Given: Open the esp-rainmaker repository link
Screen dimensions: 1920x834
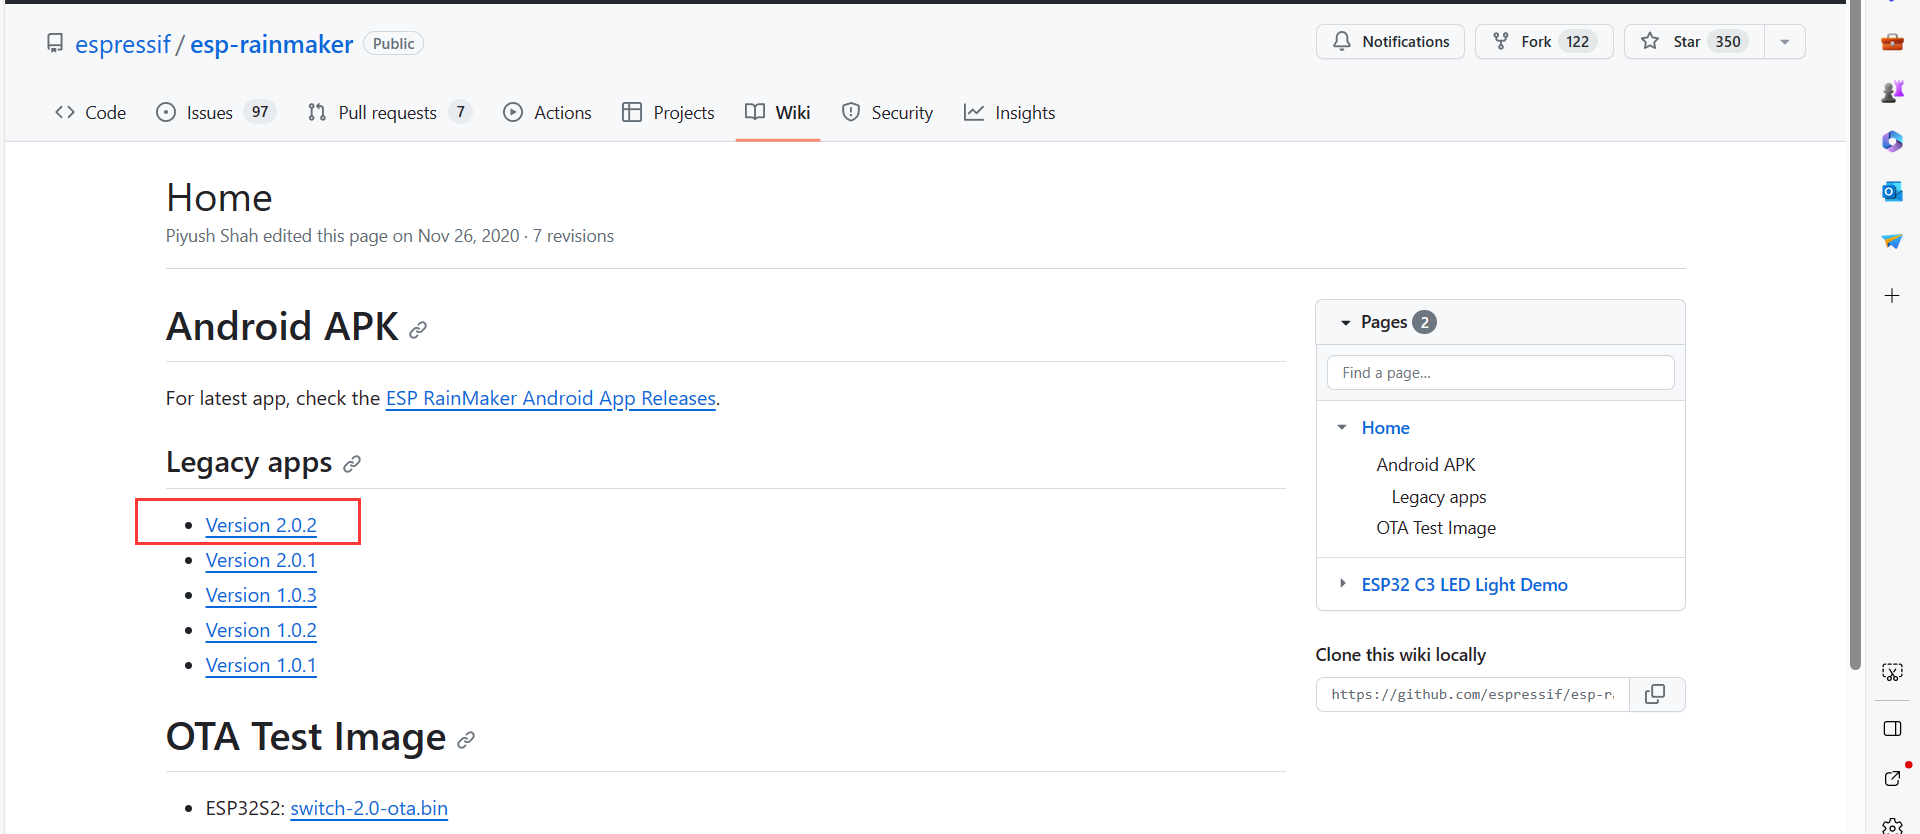Looking at the screenshot, I should tap(271, 44).
